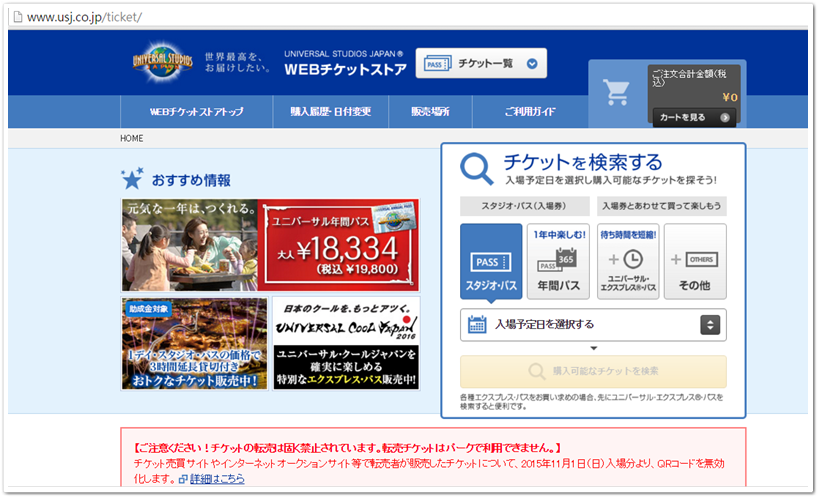This screenshot has width=819, height=498.
Task: Select the ユニバーサル・エクスプレス・パス tab
Action: coord(628,261)
